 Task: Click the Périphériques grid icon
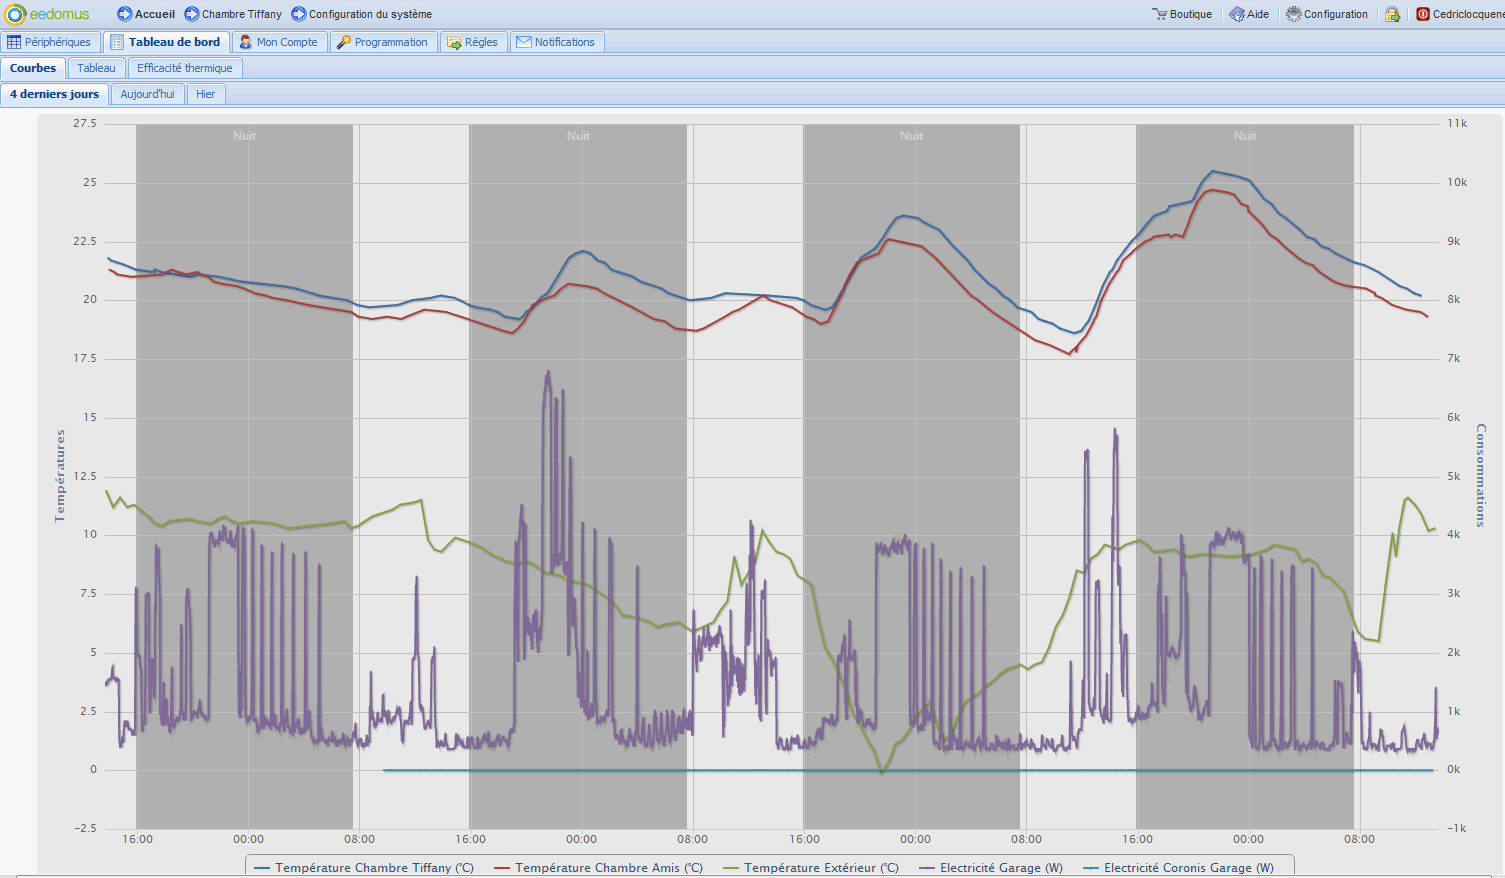tap(14, 42)
